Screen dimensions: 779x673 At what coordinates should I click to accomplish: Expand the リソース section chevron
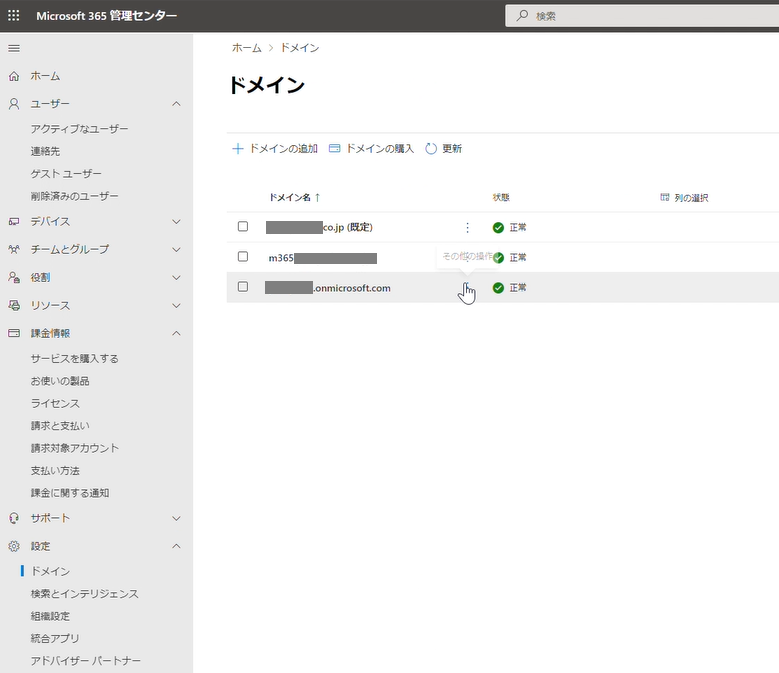[176, 305]
